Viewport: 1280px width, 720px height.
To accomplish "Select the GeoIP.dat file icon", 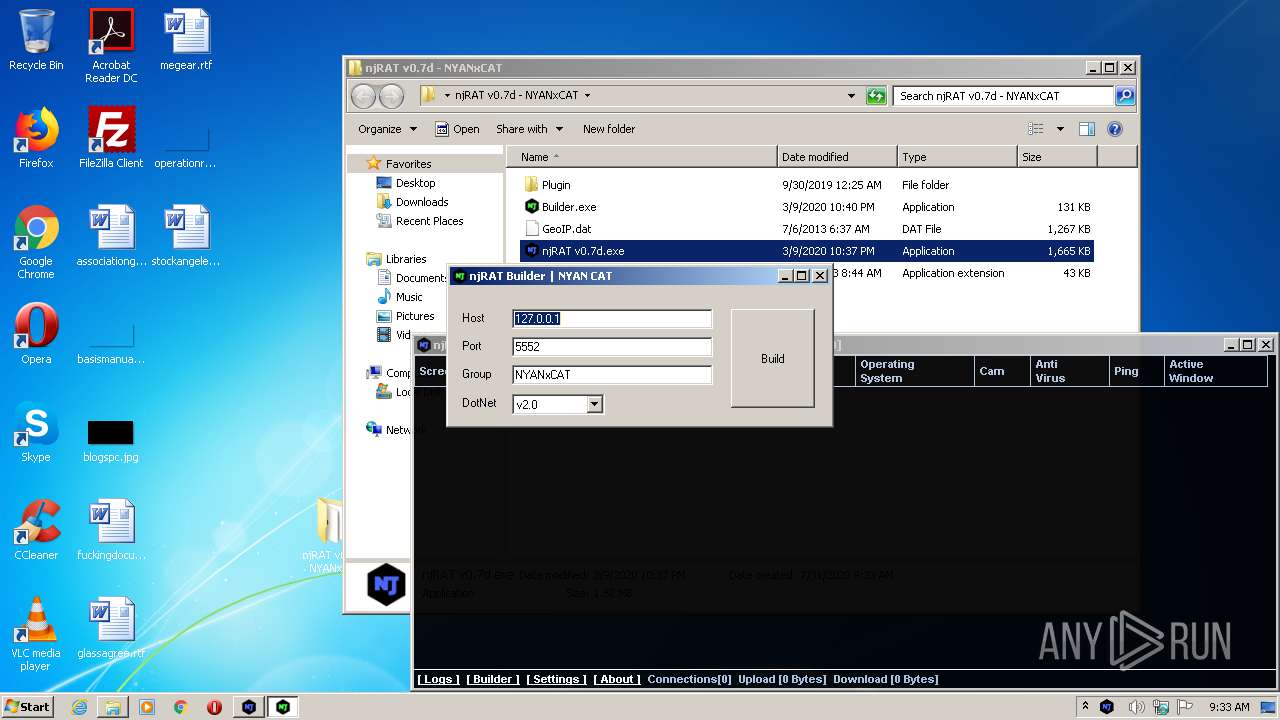I will (532, 229).
